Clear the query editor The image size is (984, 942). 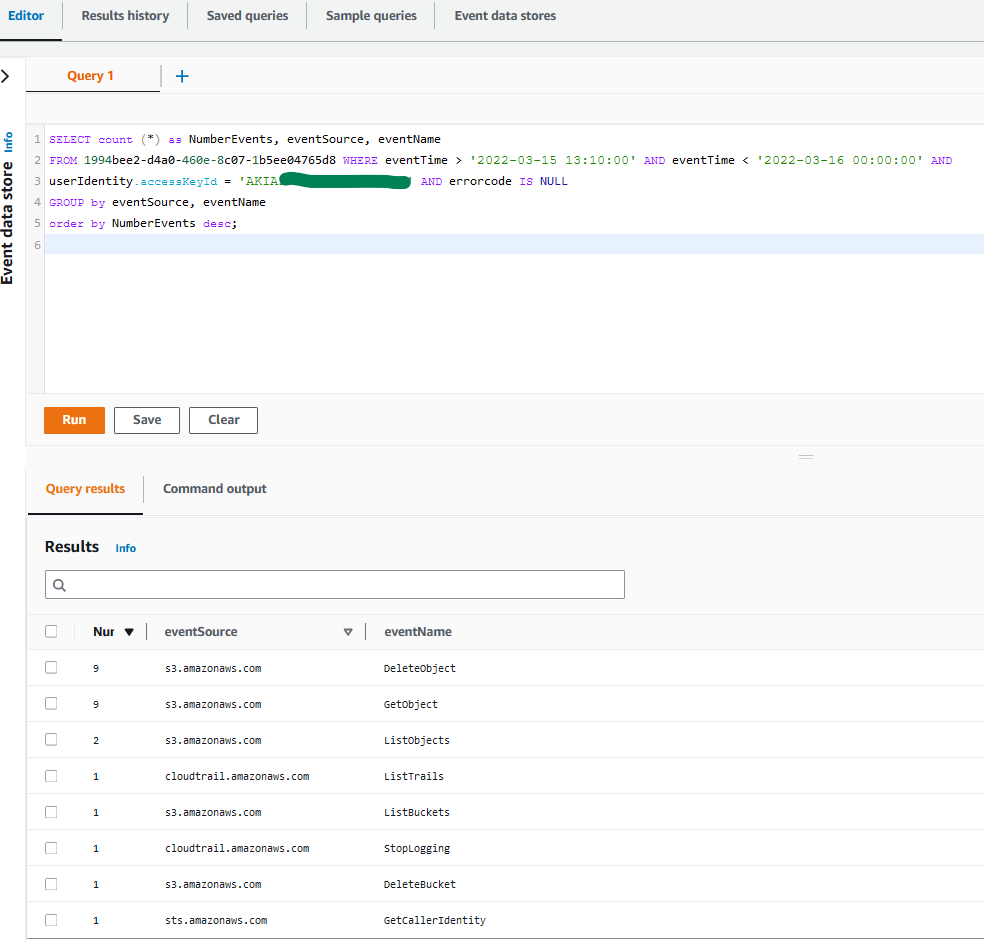point(223,420)
